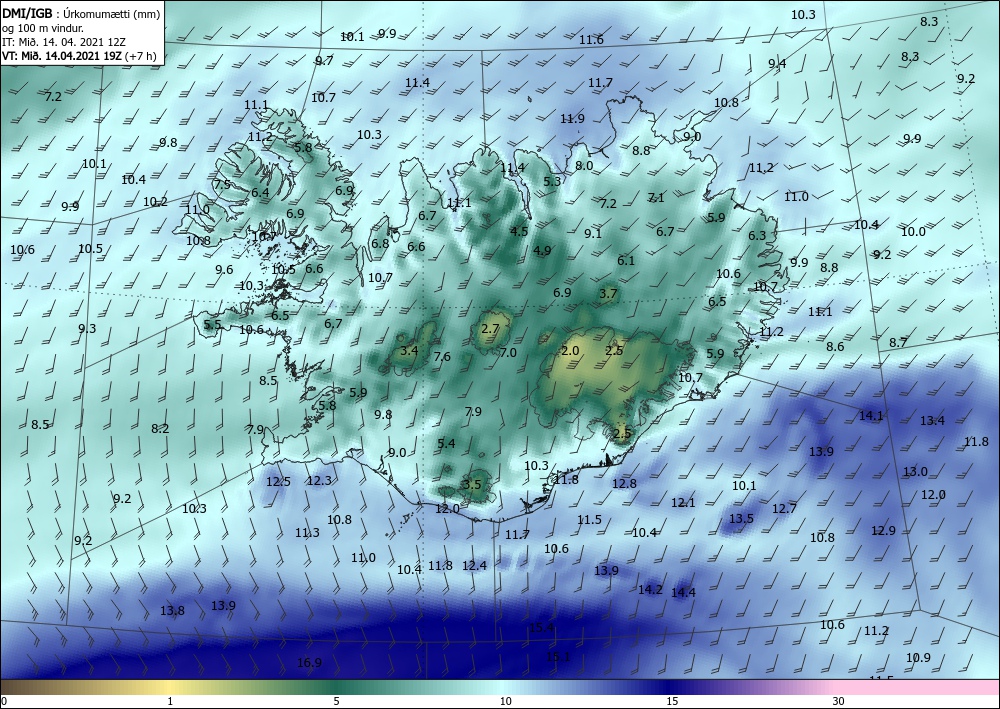The image size is (1000, 709).
Task: Select the 'IT: Mið. 14. 04. 2021 12Z' line
Action: point(65,41)
